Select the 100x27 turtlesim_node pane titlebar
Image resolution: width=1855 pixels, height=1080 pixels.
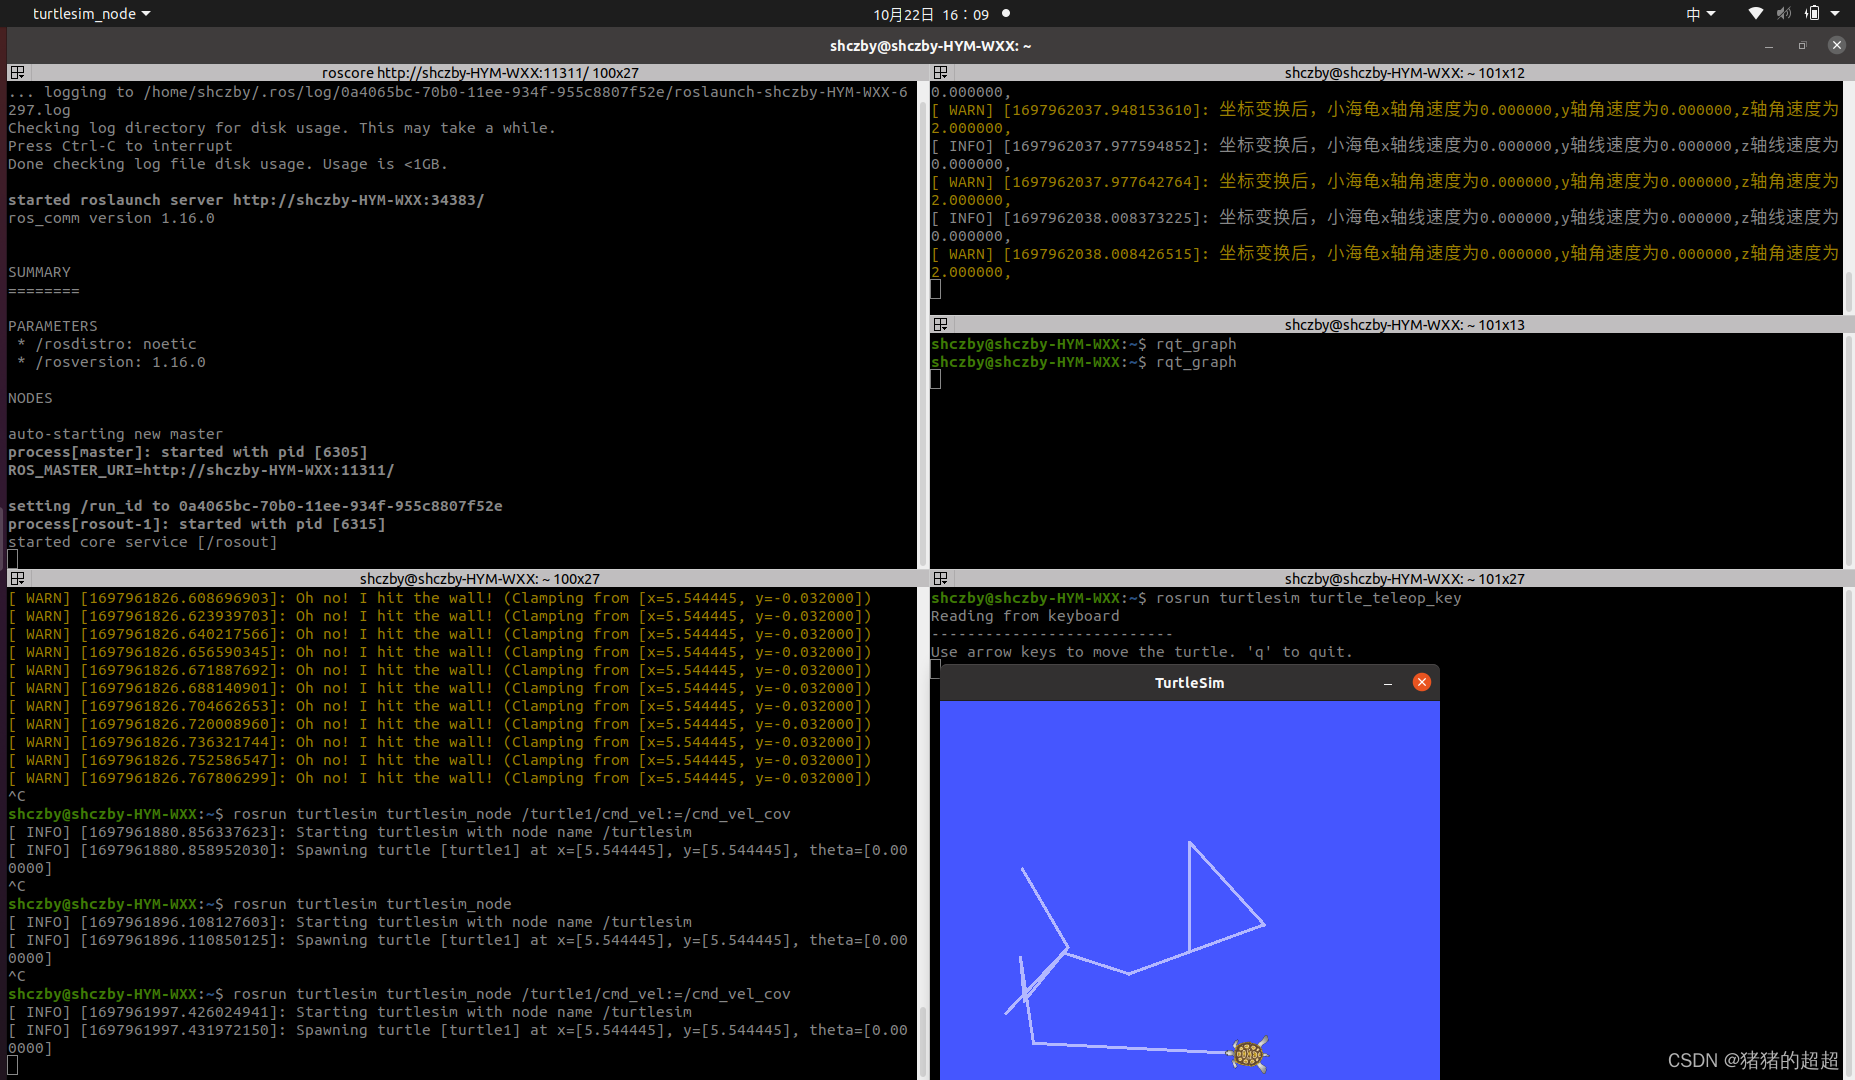click(480, 579)
